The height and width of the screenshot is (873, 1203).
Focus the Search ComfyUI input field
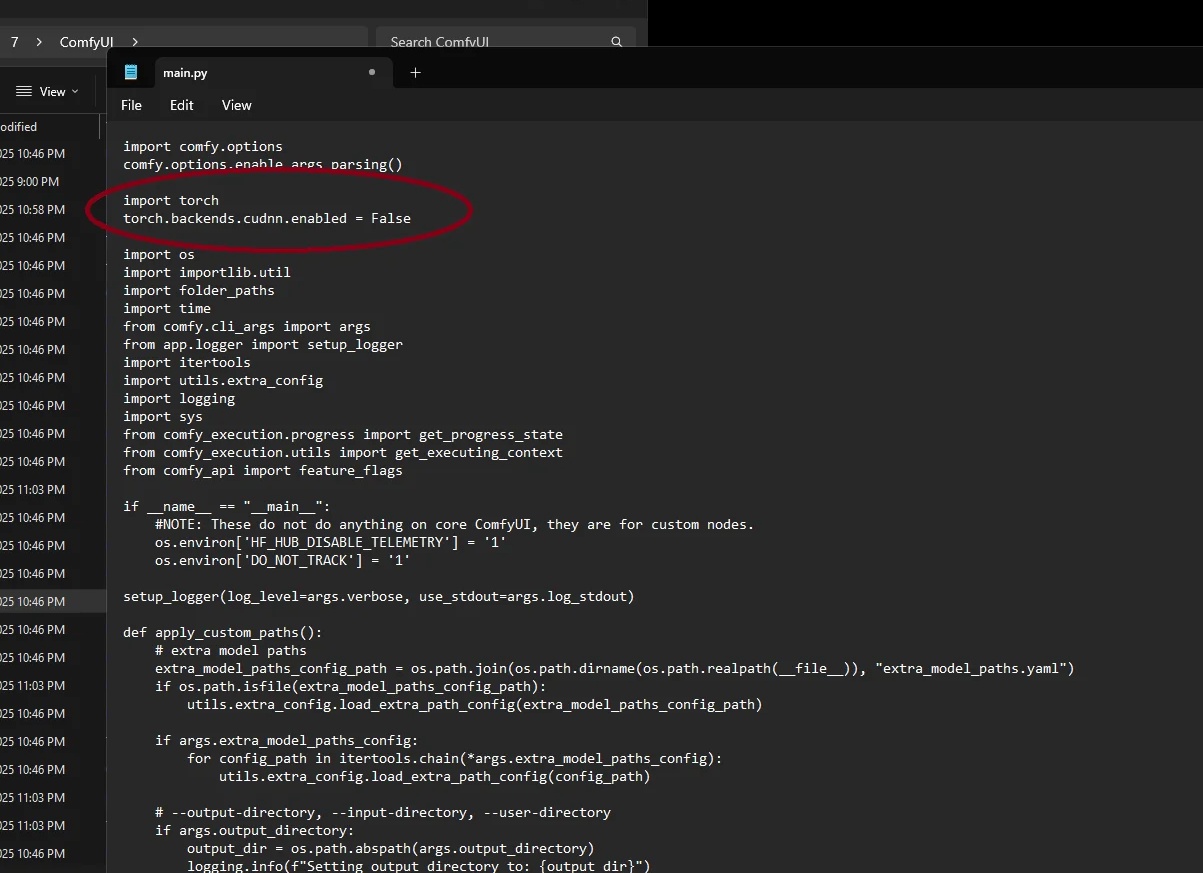click(505, 42)
